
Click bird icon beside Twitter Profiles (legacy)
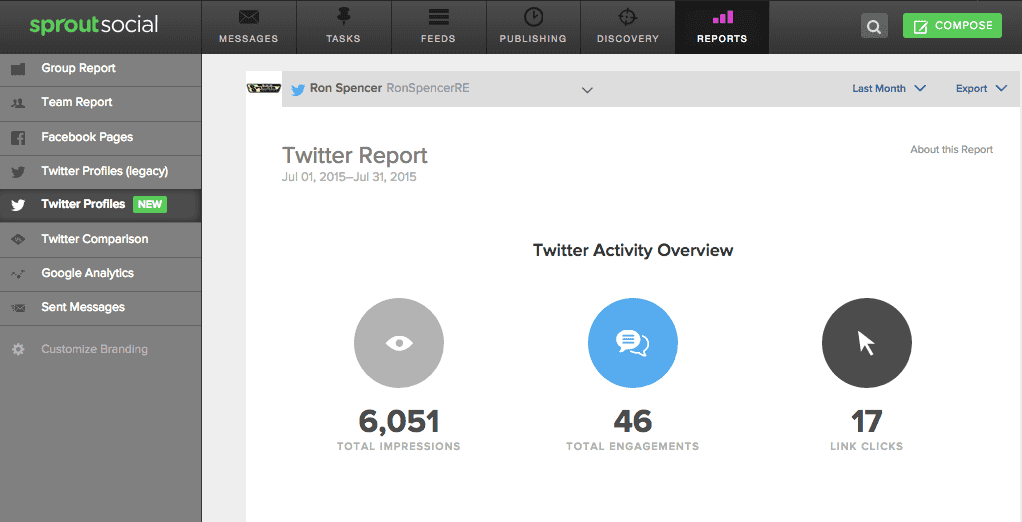pyautogui.click(x=18, y=172)
